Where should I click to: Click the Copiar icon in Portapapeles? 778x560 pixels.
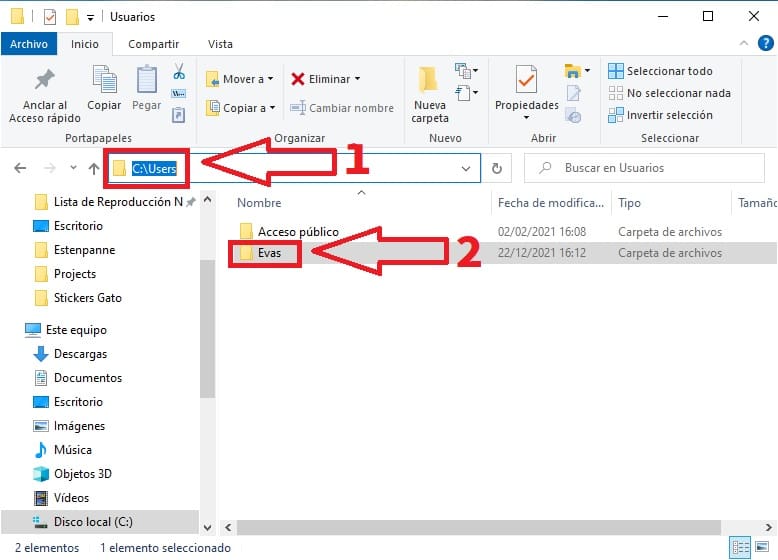[104, 79]
